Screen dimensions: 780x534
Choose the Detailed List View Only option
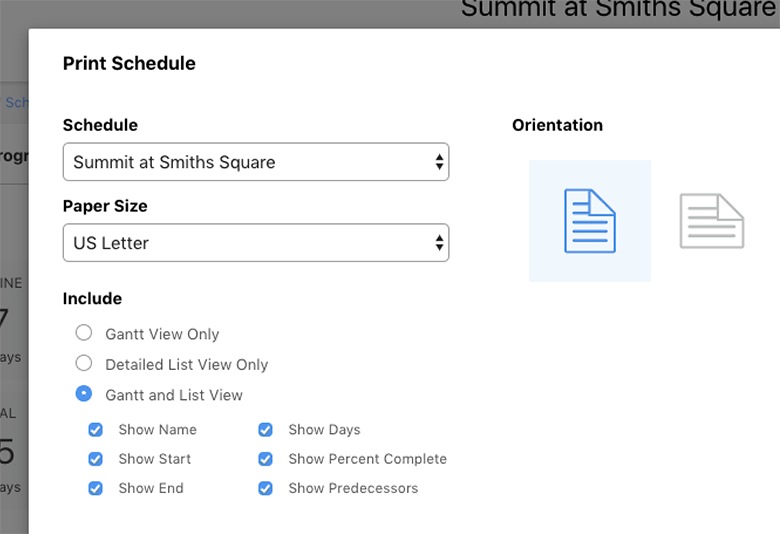[x=84, y=364]
